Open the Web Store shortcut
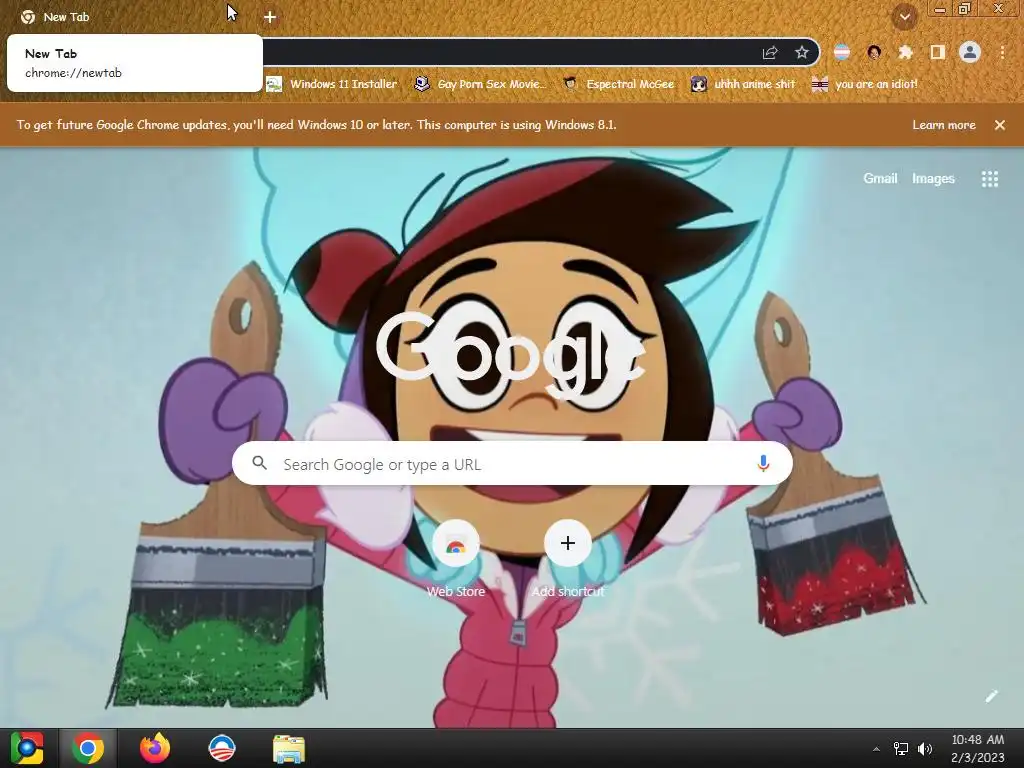Screen dimensions: 1024x768 pyautogui.click(x=456, y=560)
